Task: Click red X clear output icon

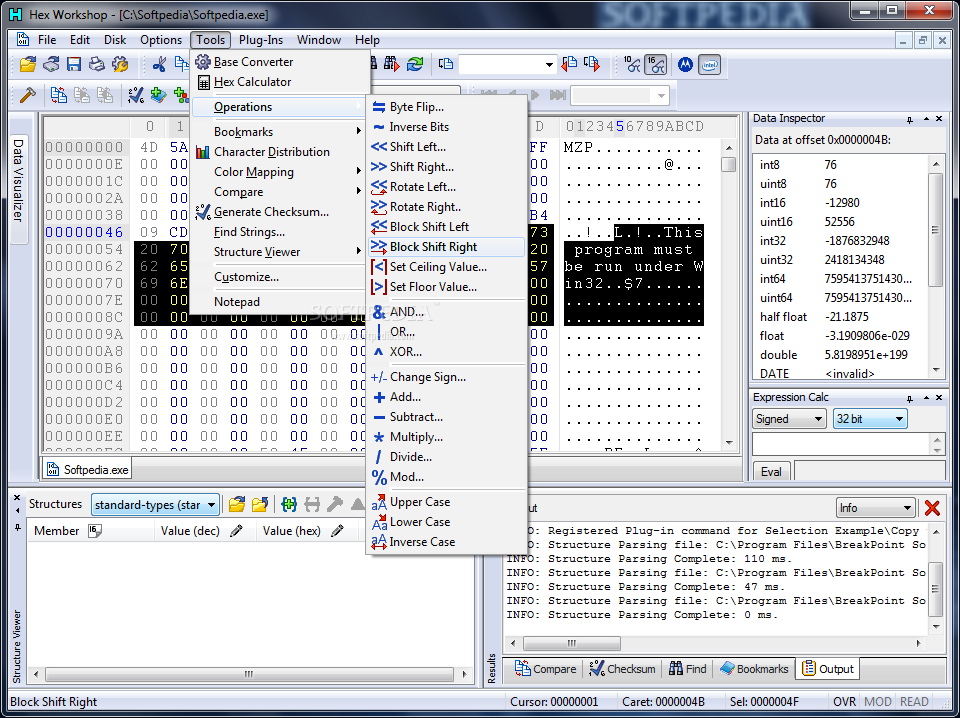Action: click(932, 507)
